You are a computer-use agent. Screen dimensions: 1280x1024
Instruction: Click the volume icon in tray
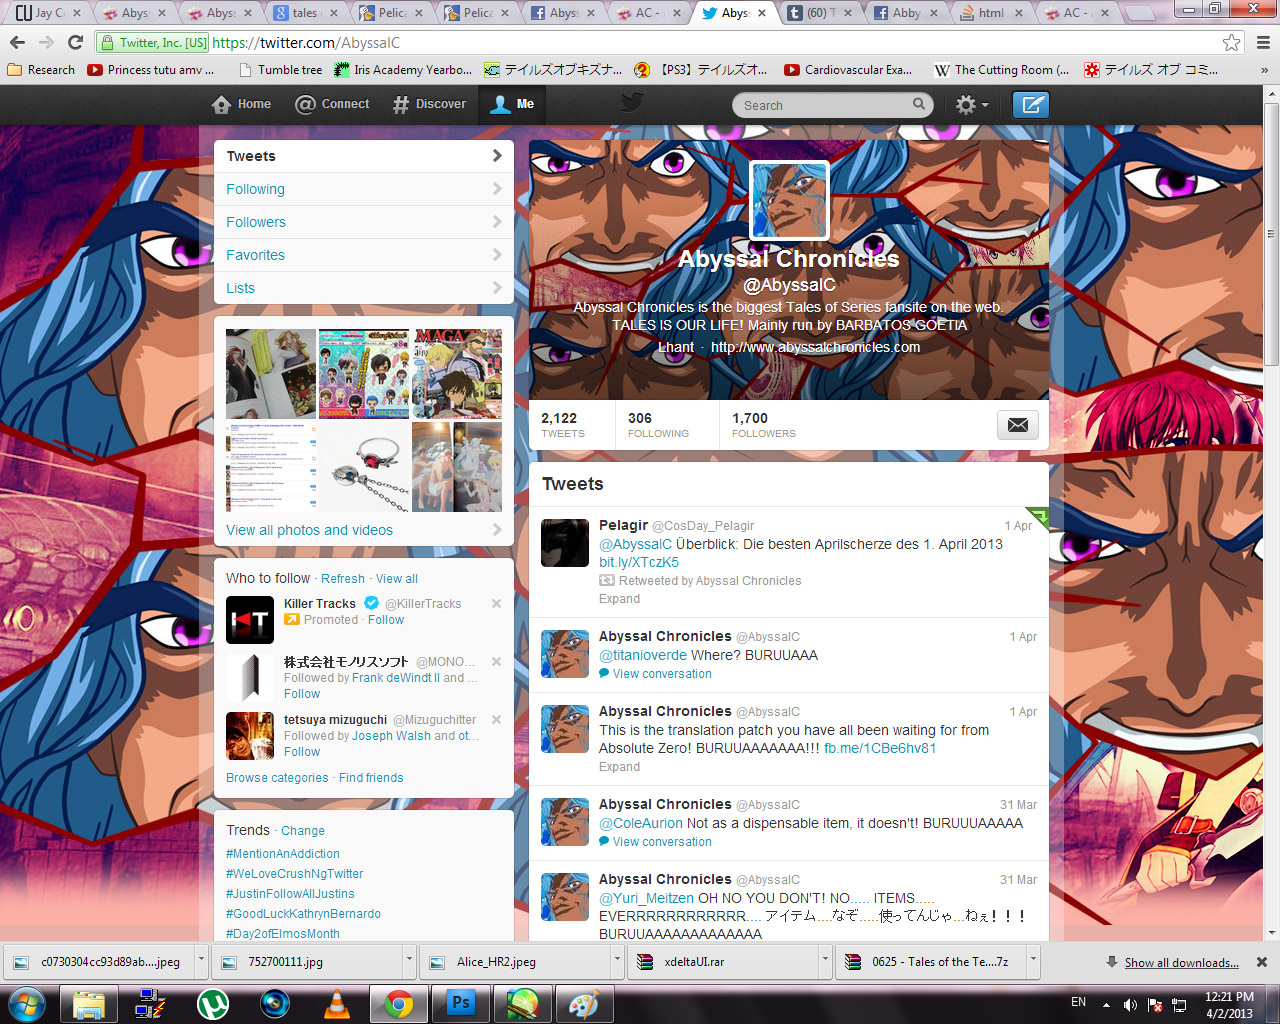1130,1005
